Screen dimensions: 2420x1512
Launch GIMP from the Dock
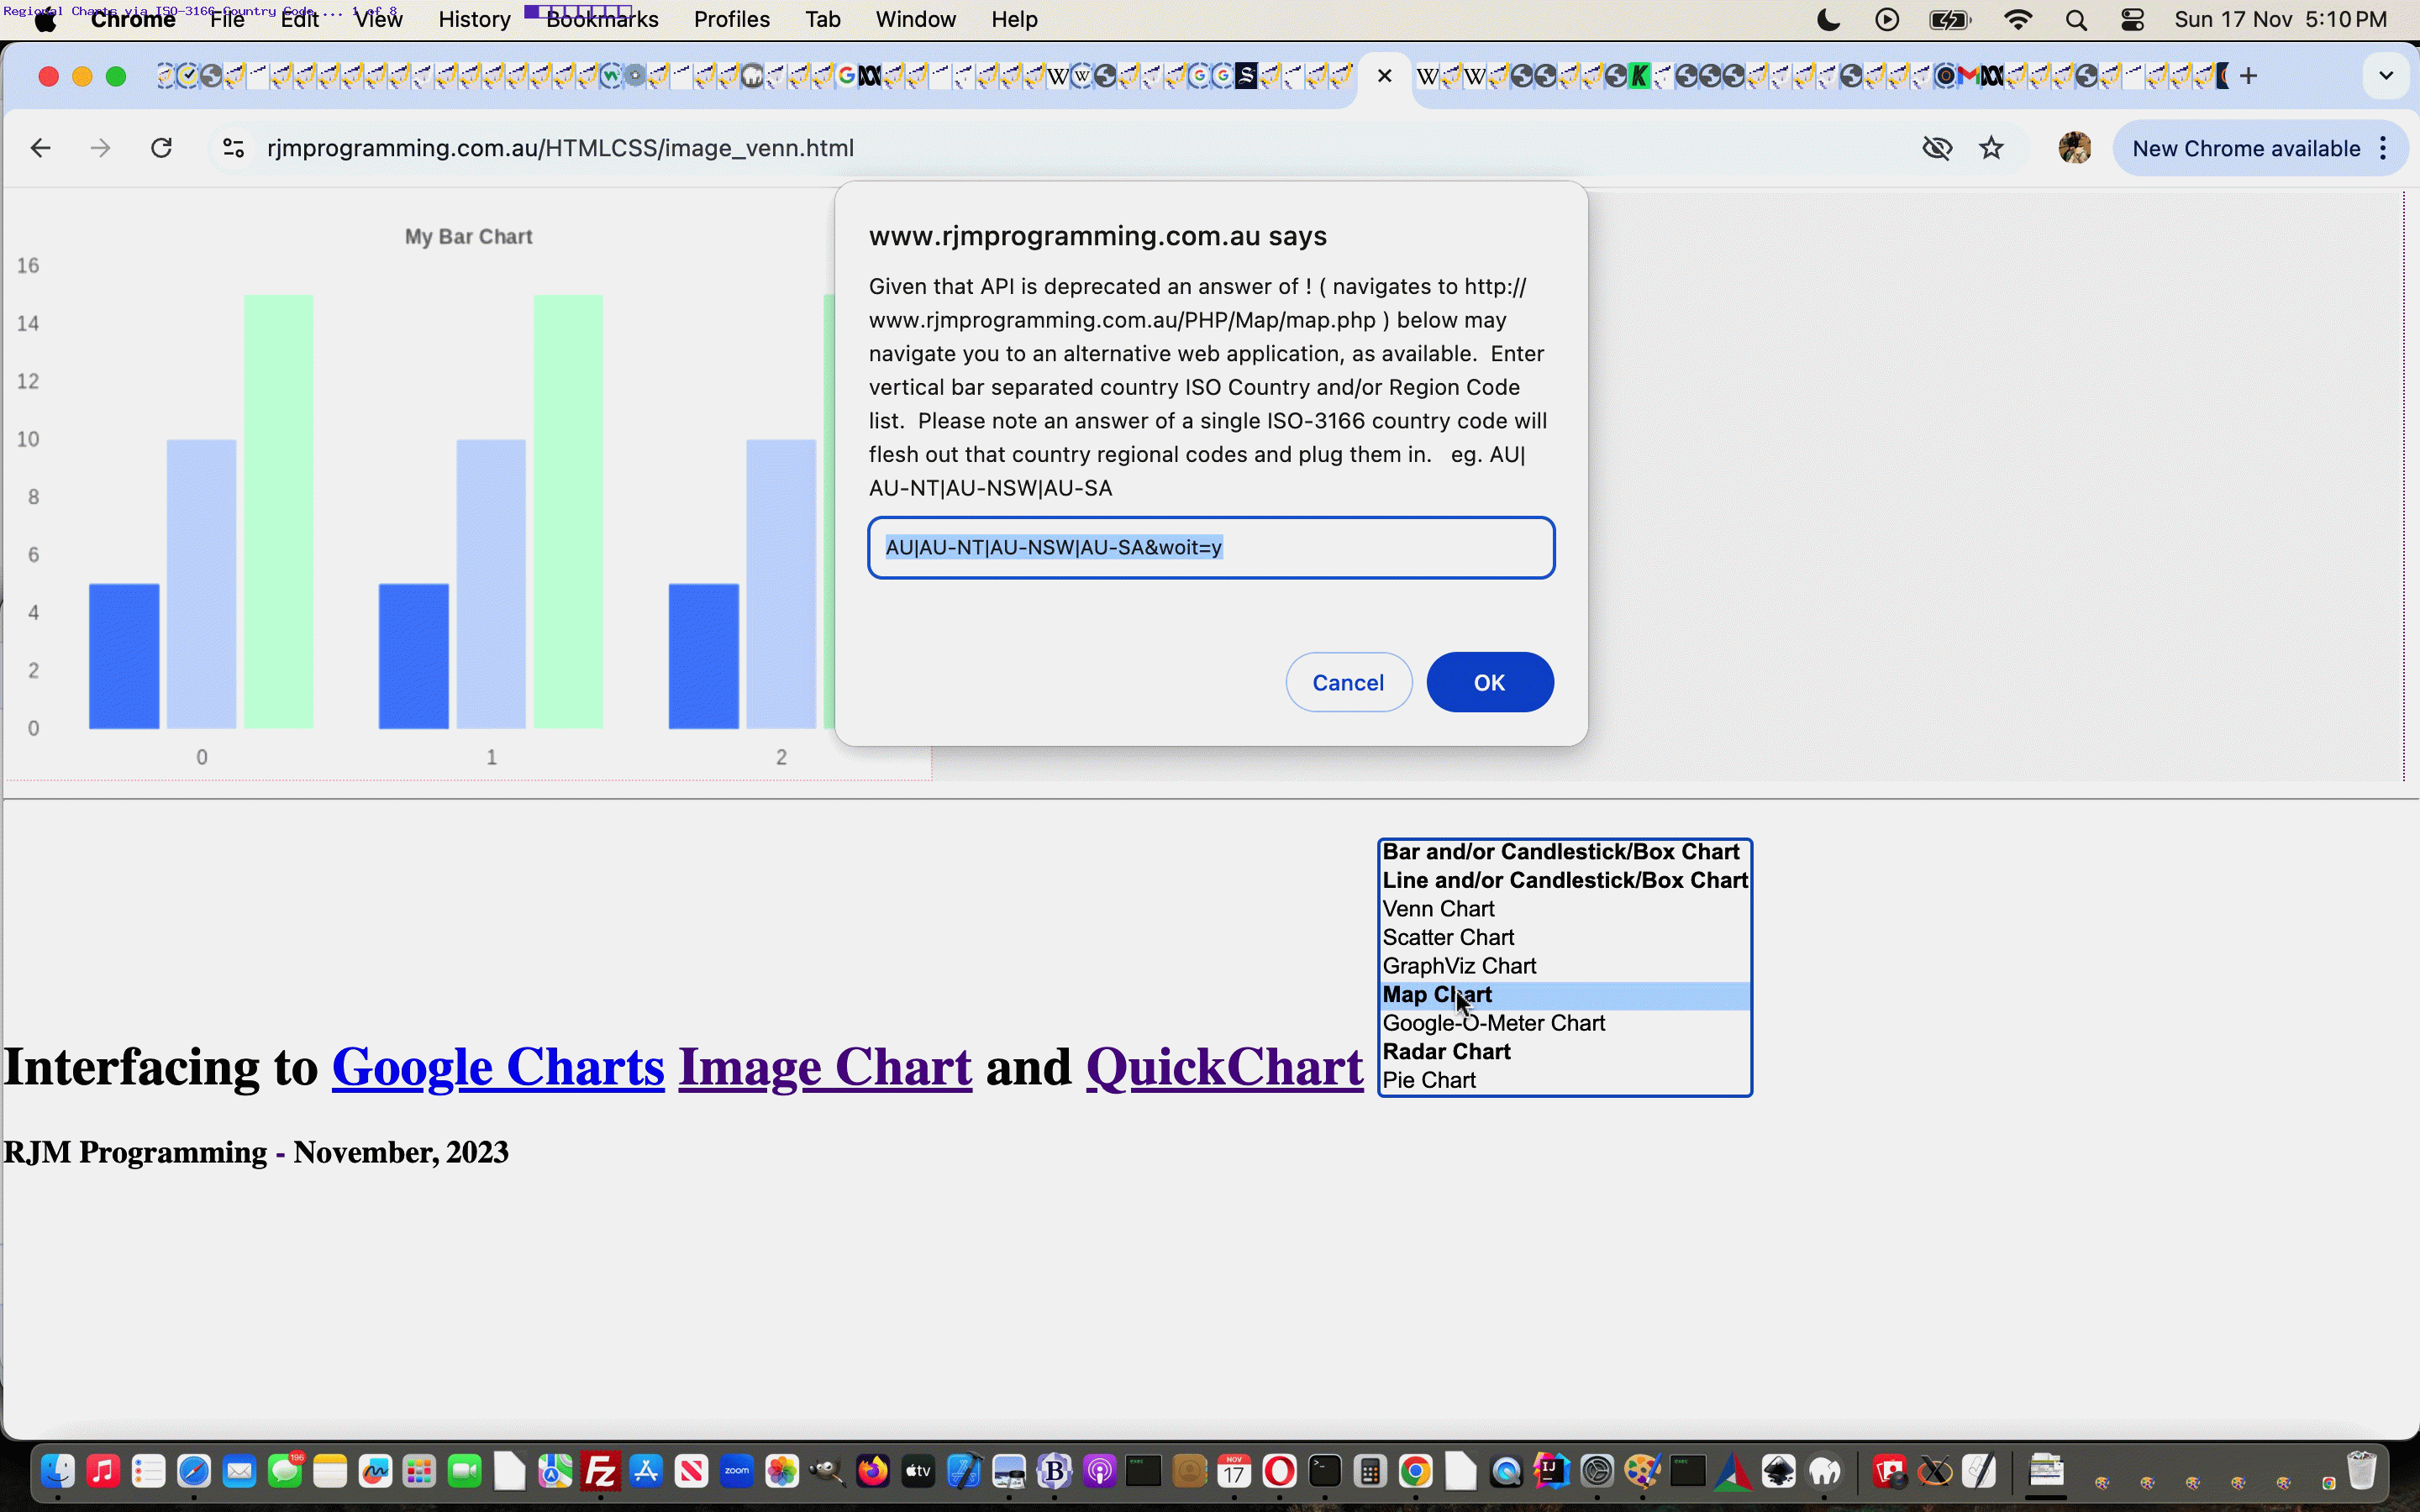tap(827, 1471)
